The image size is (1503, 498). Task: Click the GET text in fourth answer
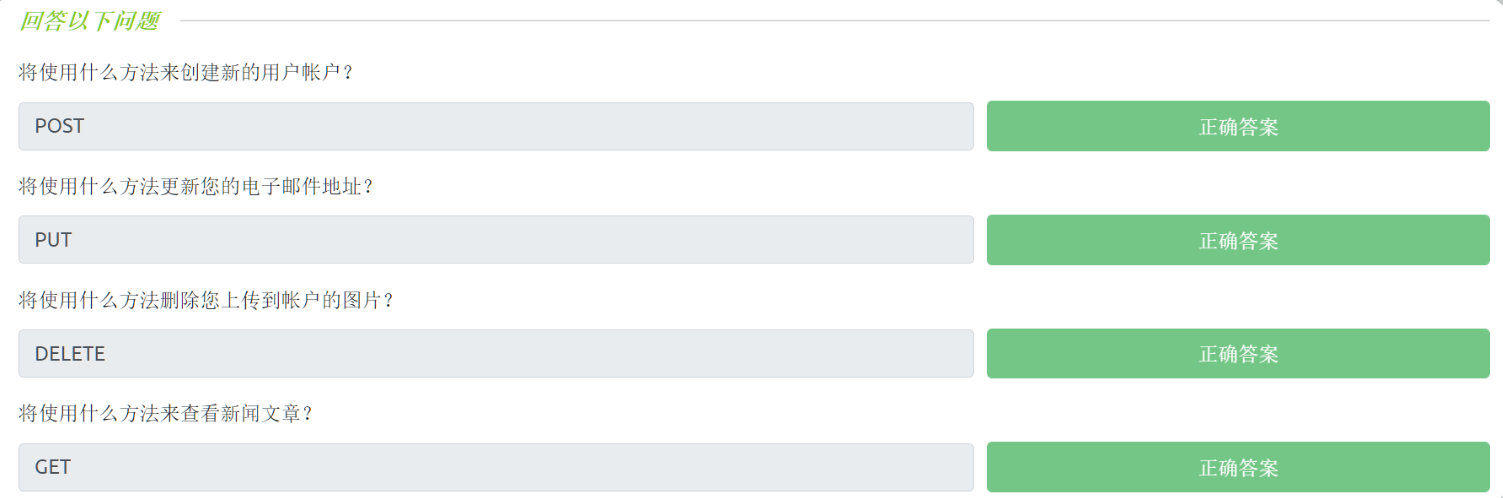tap(53, 467)
